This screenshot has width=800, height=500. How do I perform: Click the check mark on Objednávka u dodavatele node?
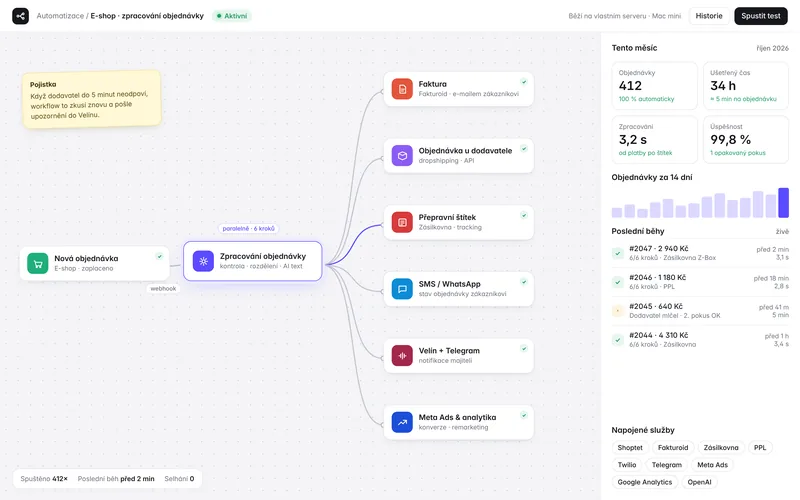coord(523,148)
